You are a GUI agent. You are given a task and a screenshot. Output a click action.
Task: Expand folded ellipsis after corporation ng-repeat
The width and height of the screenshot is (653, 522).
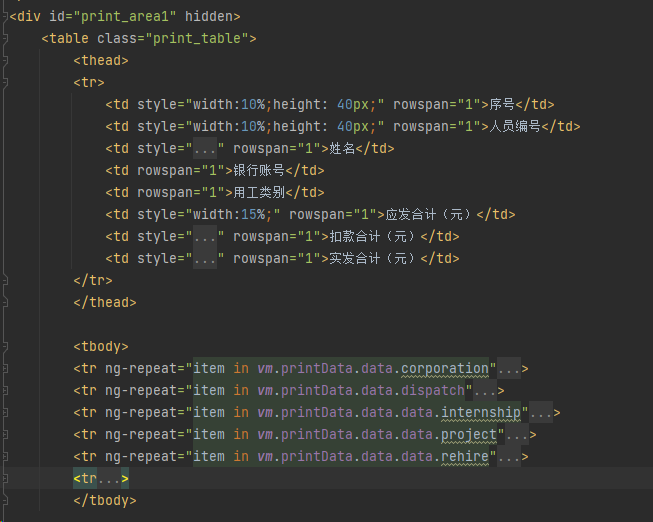509,368
